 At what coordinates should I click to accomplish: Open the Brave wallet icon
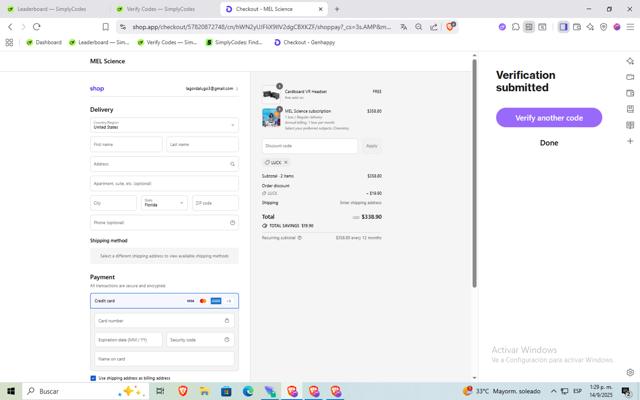pos(577,27)
